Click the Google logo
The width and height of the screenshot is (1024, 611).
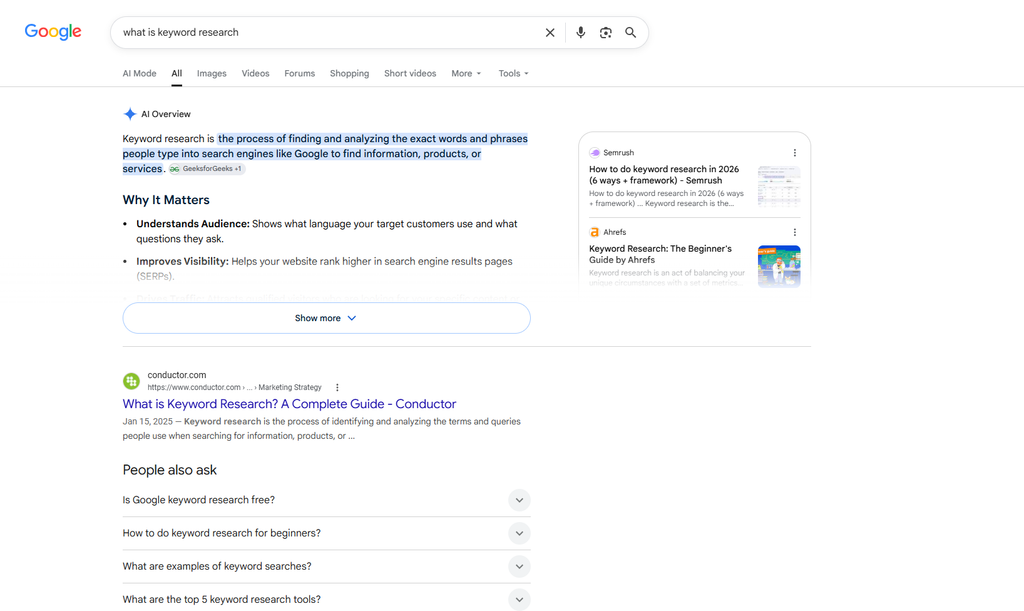pyautogui.click(x=53, y=31)
